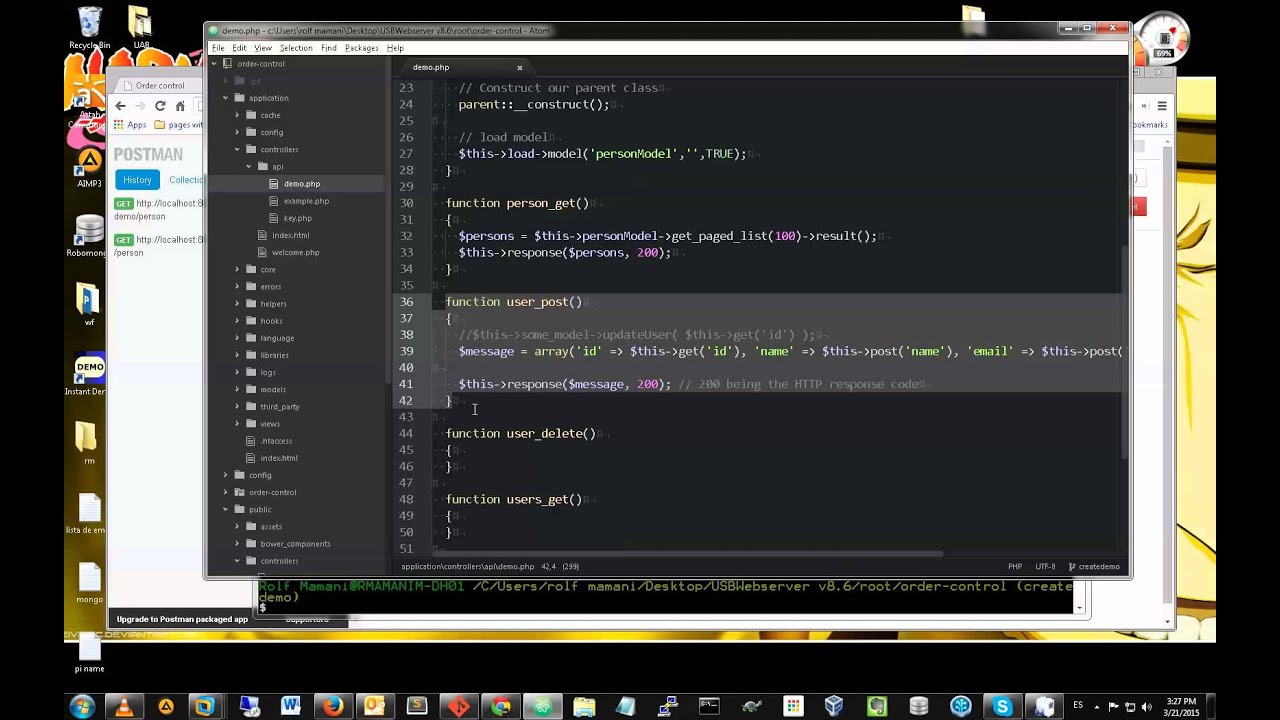
Task: Open the Find menu in Atom
Action: [328, 48]
